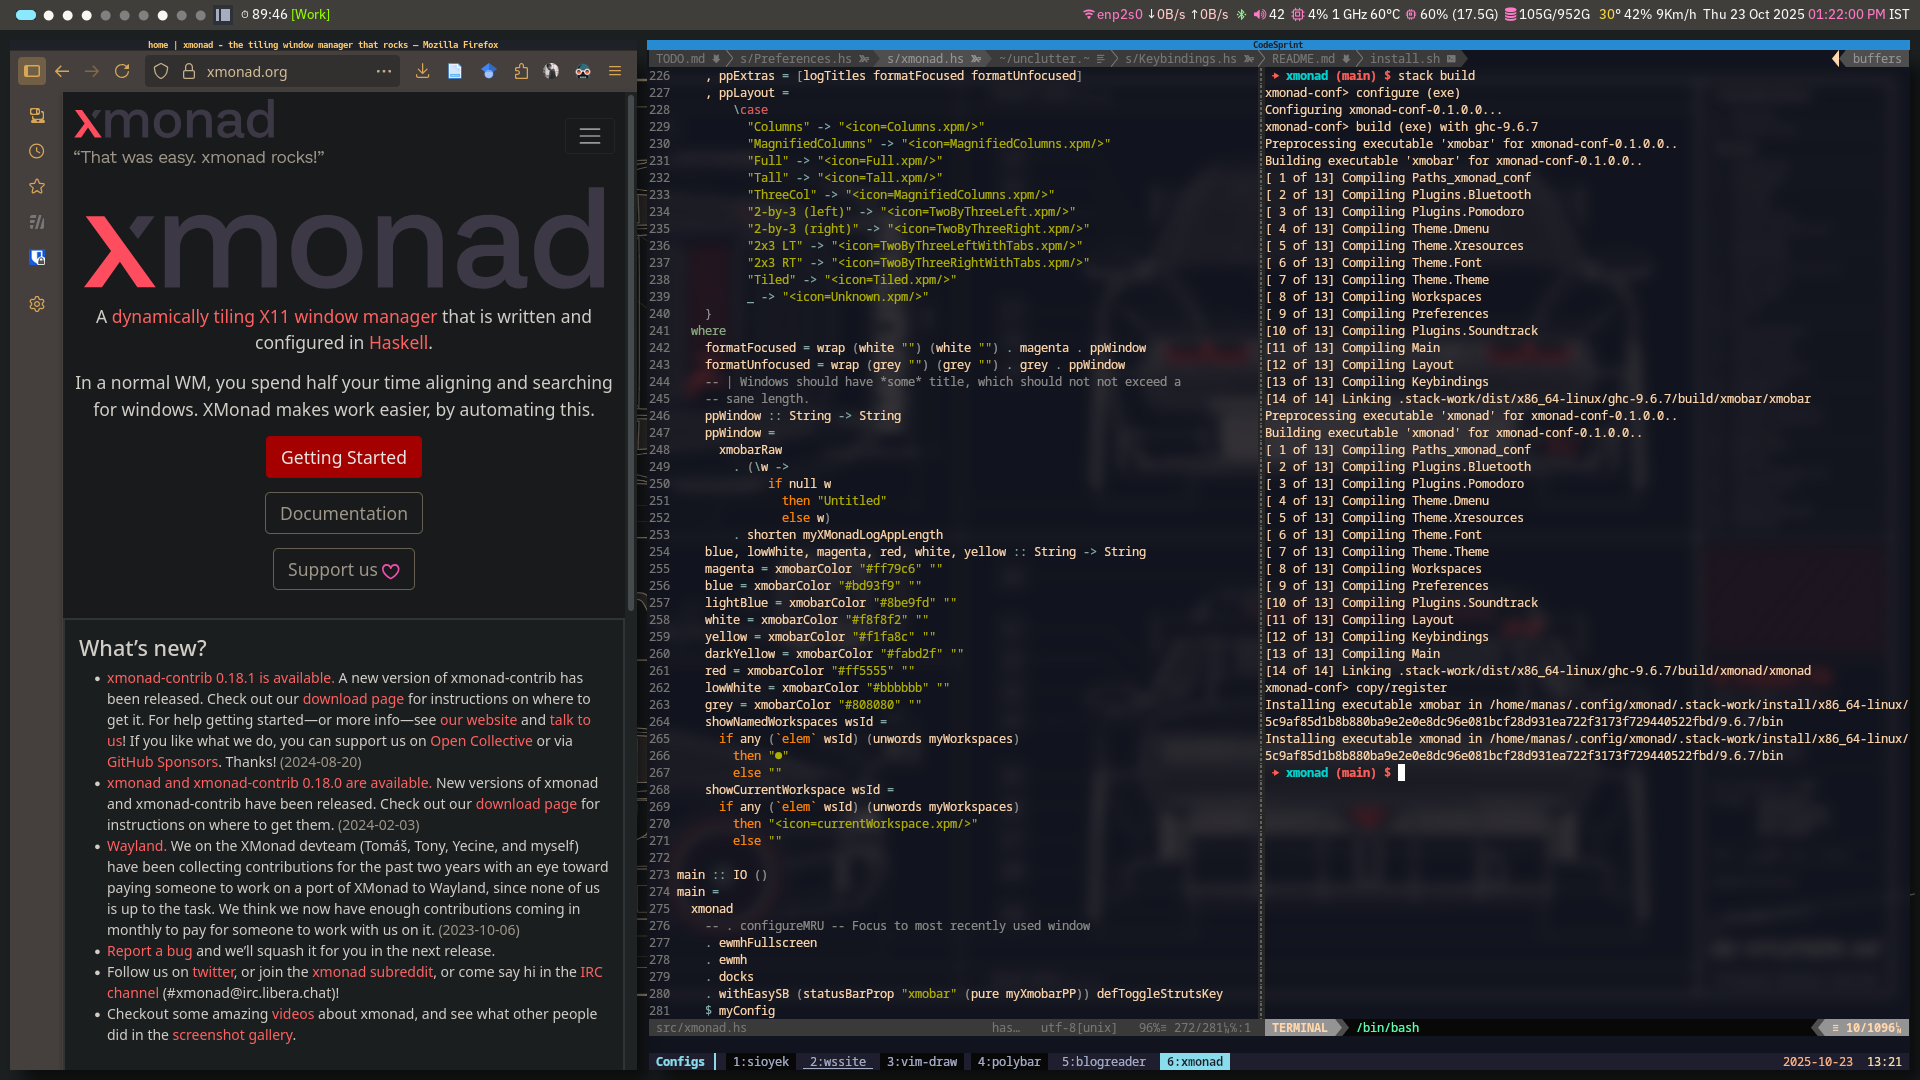1920x1080 pixels.
Task: Expand the buffers list in the editor
Action: point(1875,58)
